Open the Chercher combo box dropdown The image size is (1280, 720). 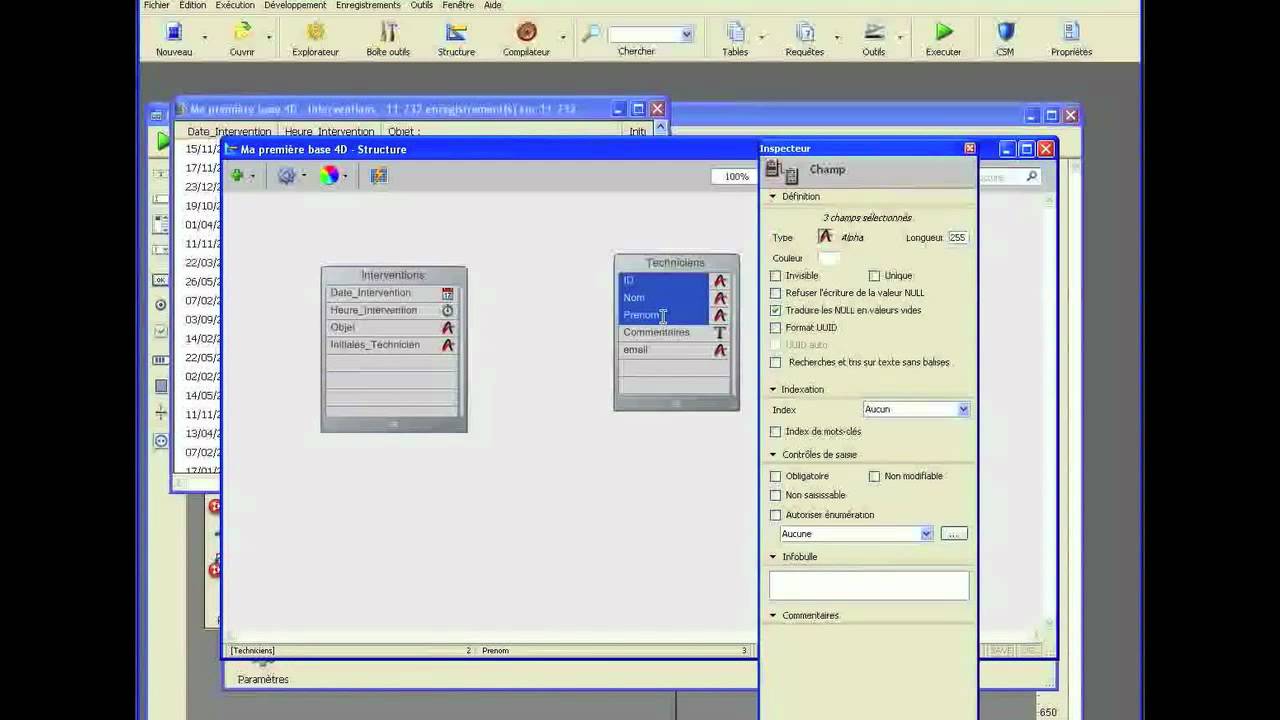pyautogui.click(x=686, y=34)
